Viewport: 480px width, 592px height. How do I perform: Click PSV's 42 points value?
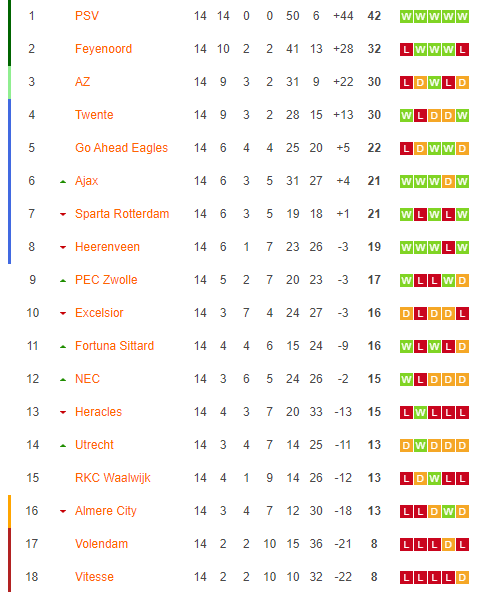coord(374,16)
